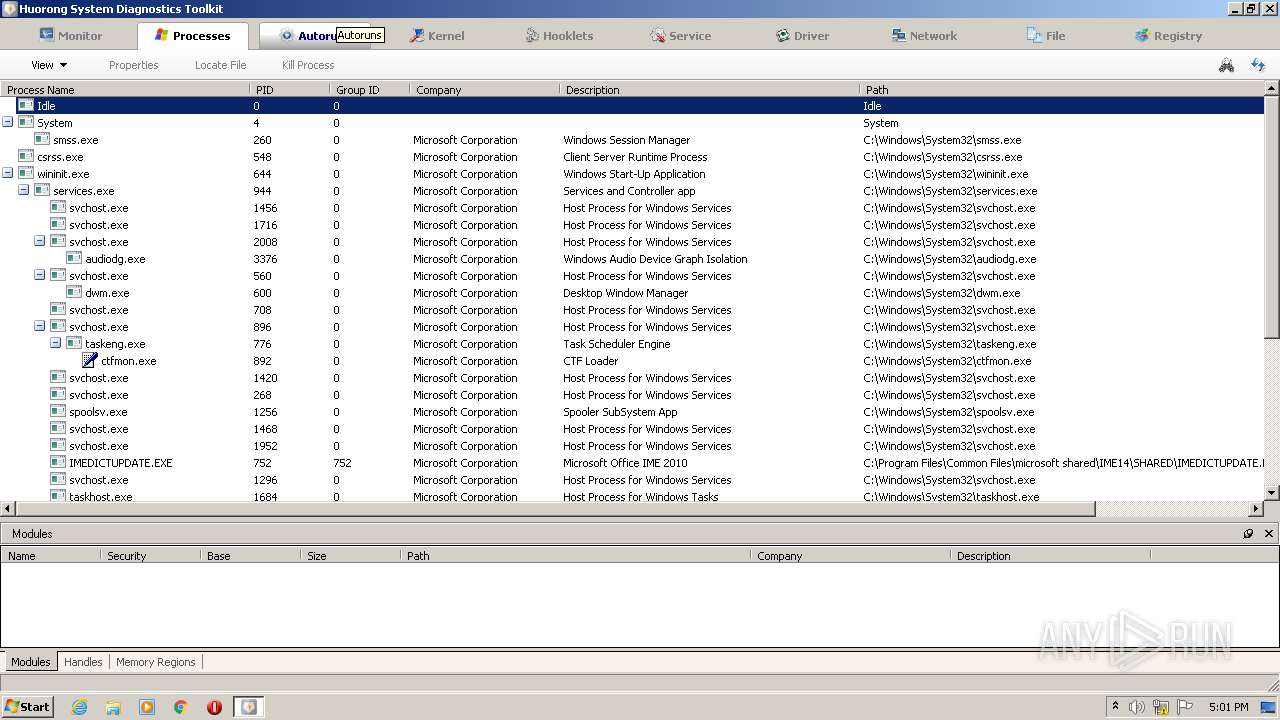Open the Start menu
The width and height of the screenshot is (1280, 720).
[x=28, y=707]
